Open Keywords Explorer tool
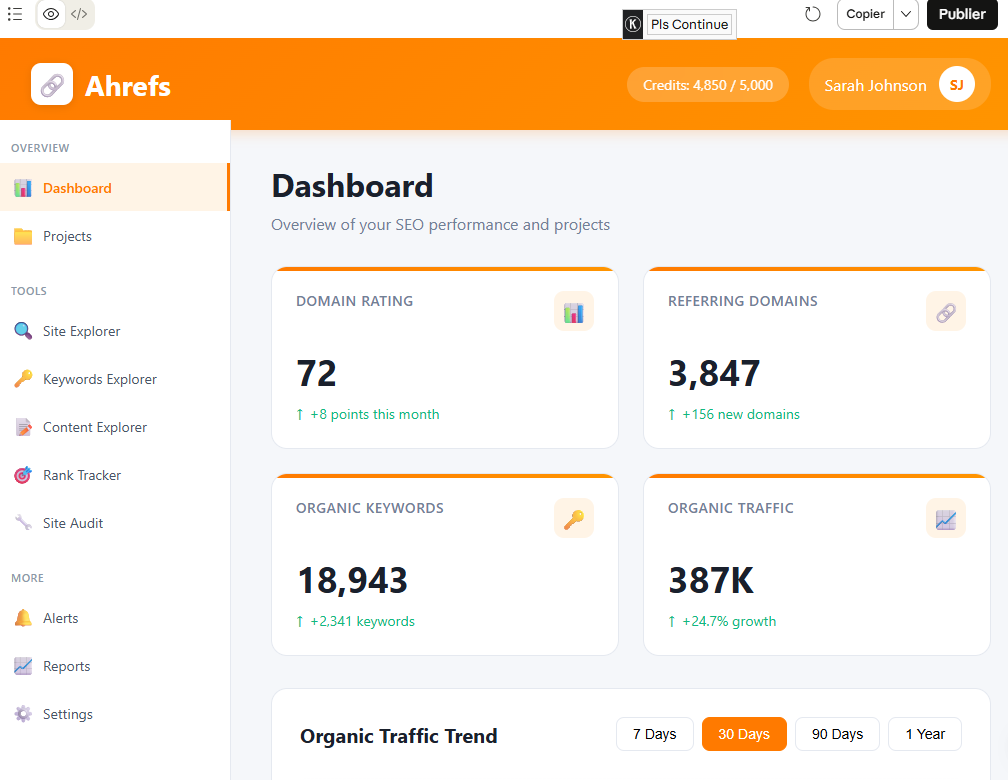1008x780 pixels. click(x=114, y=379)
